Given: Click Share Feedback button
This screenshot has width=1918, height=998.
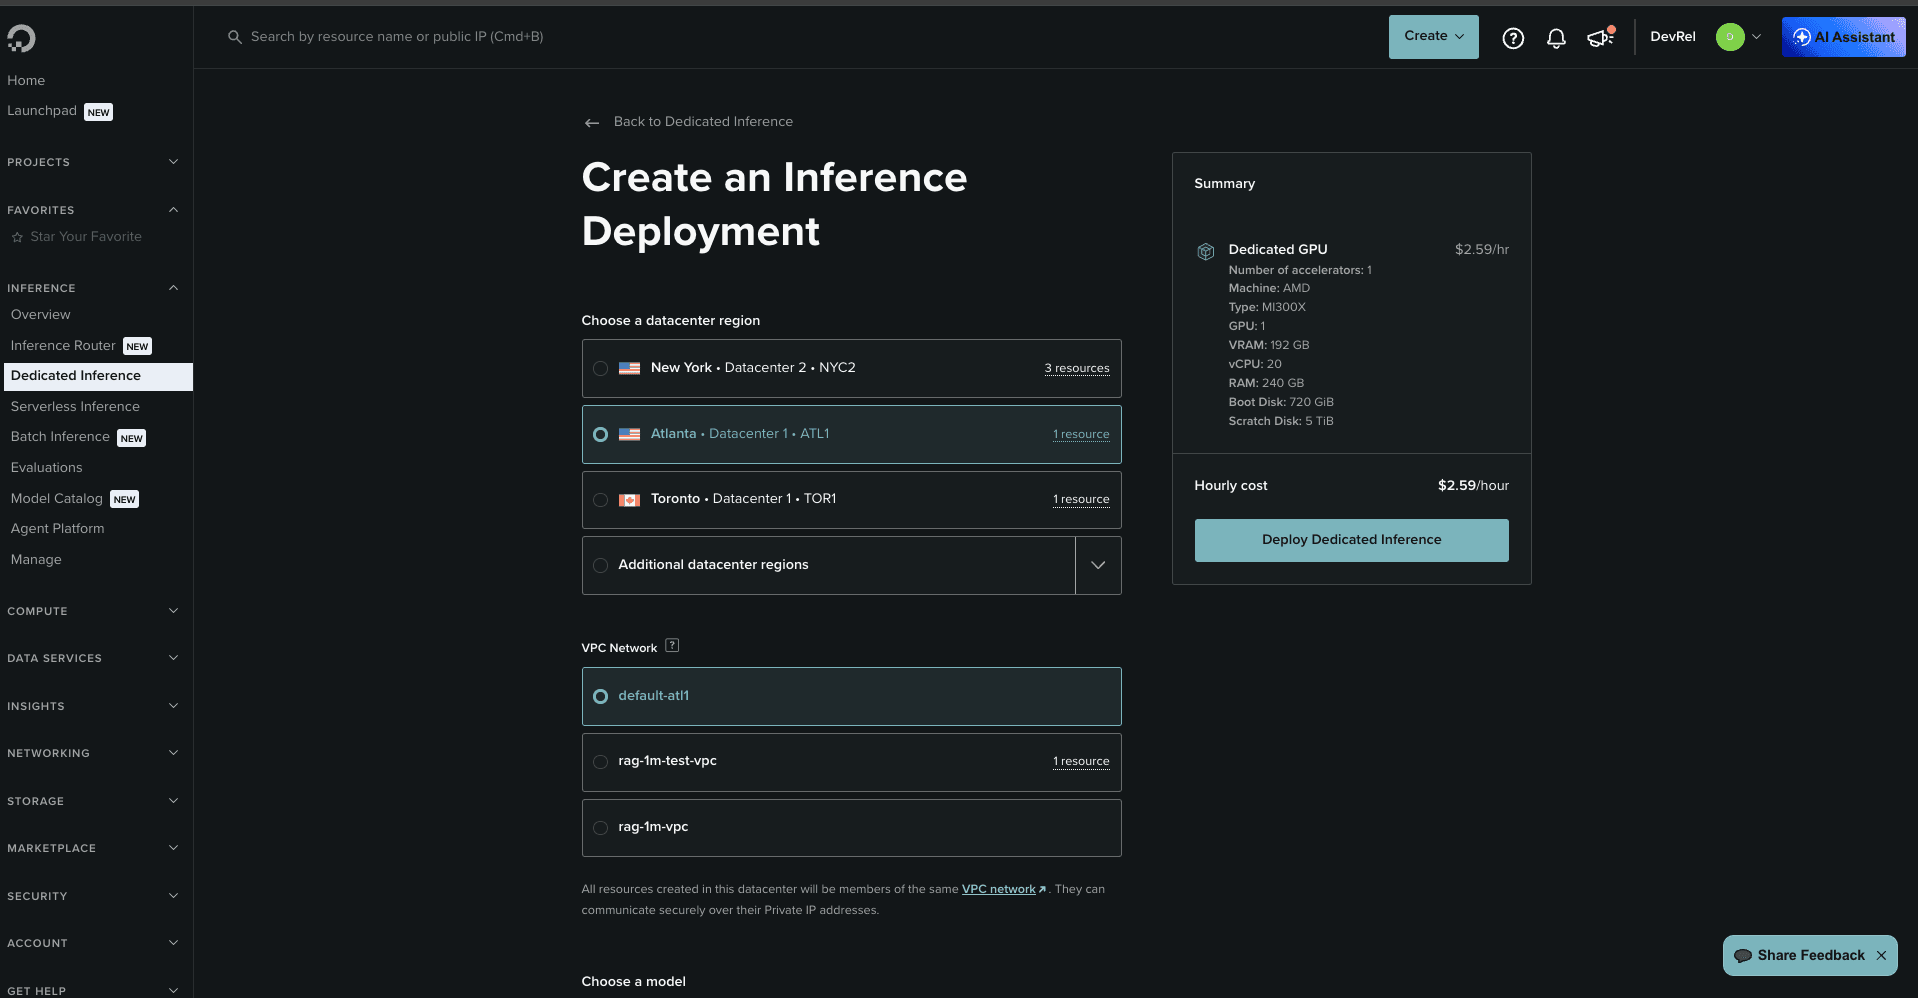Looking at the screenshot, I should [x=1810, y=955].
